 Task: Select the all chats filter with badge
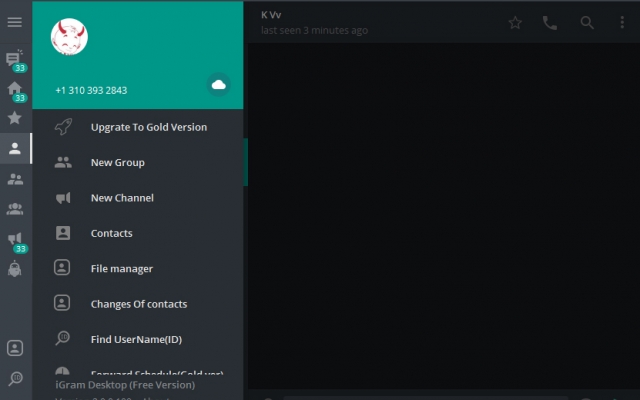(x=15, y=61)
